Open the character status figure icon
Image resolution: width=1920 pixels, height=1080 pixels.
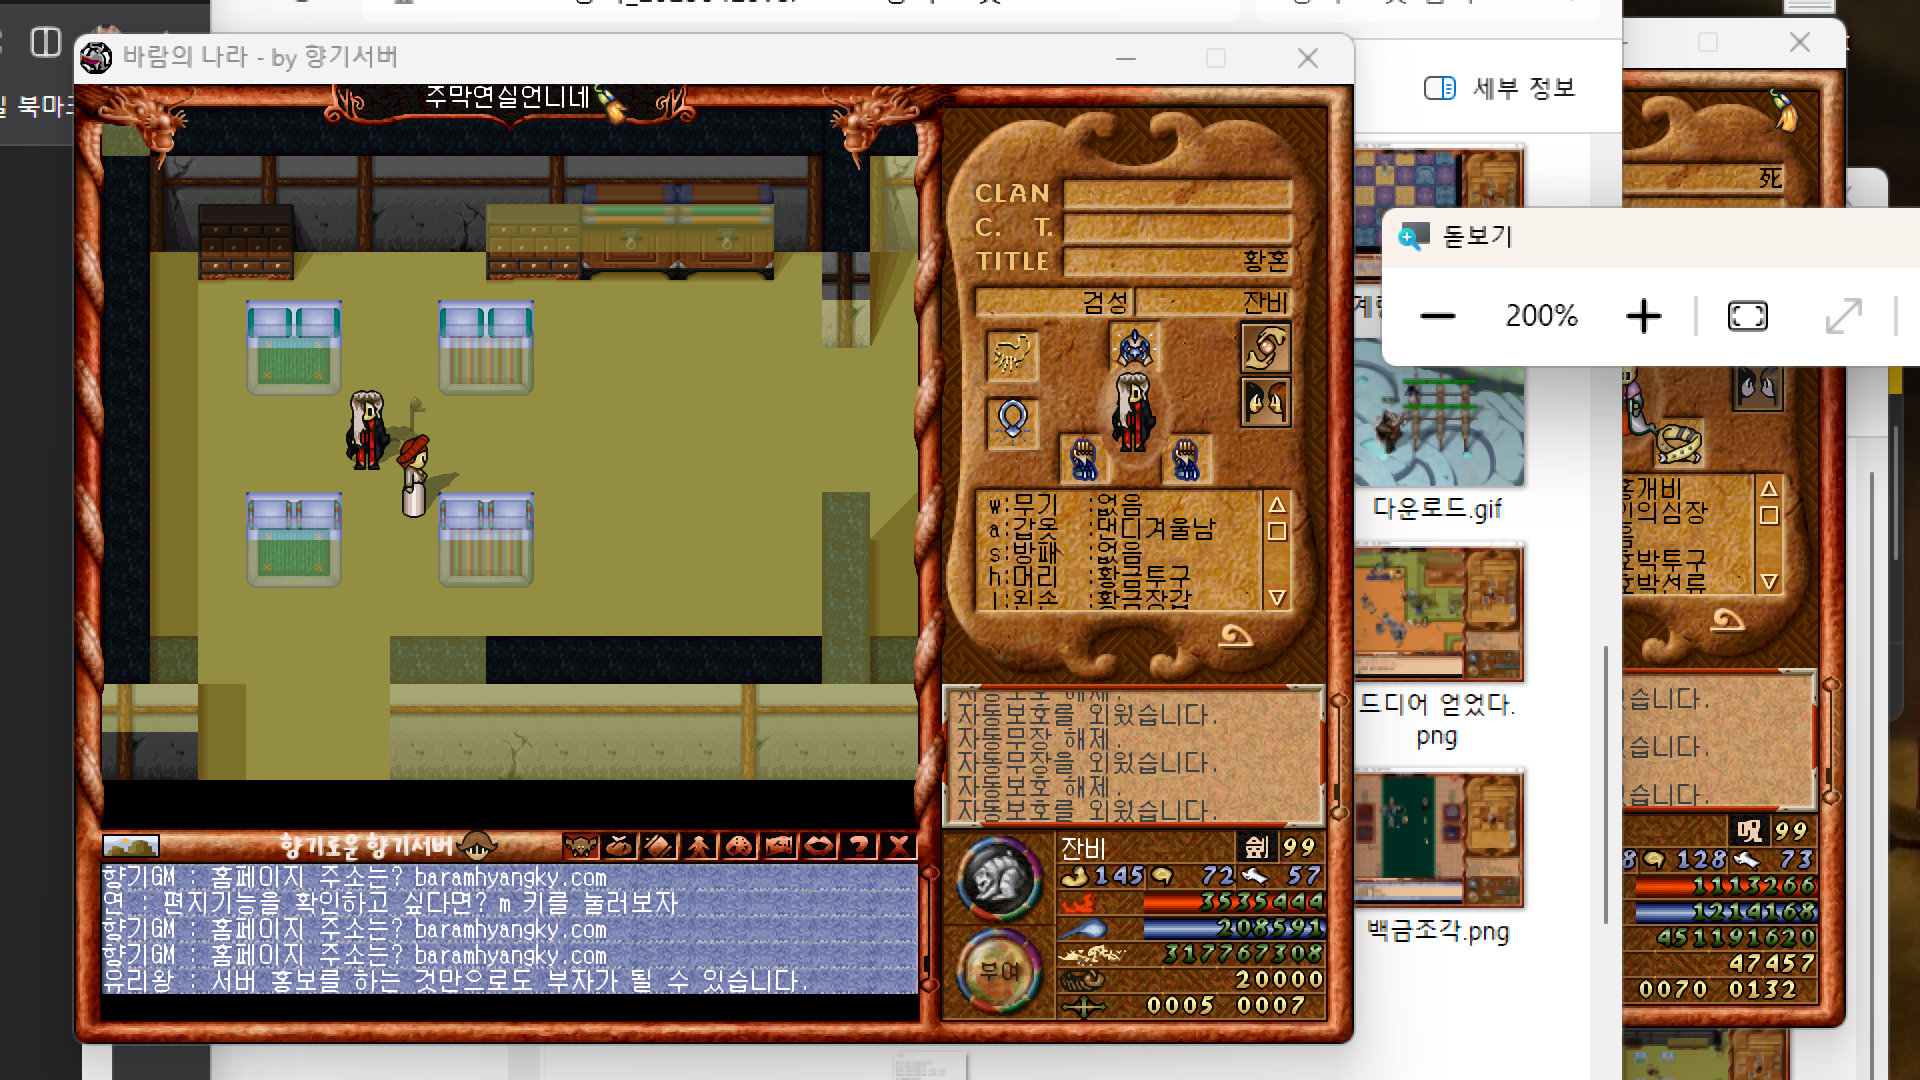699,846
